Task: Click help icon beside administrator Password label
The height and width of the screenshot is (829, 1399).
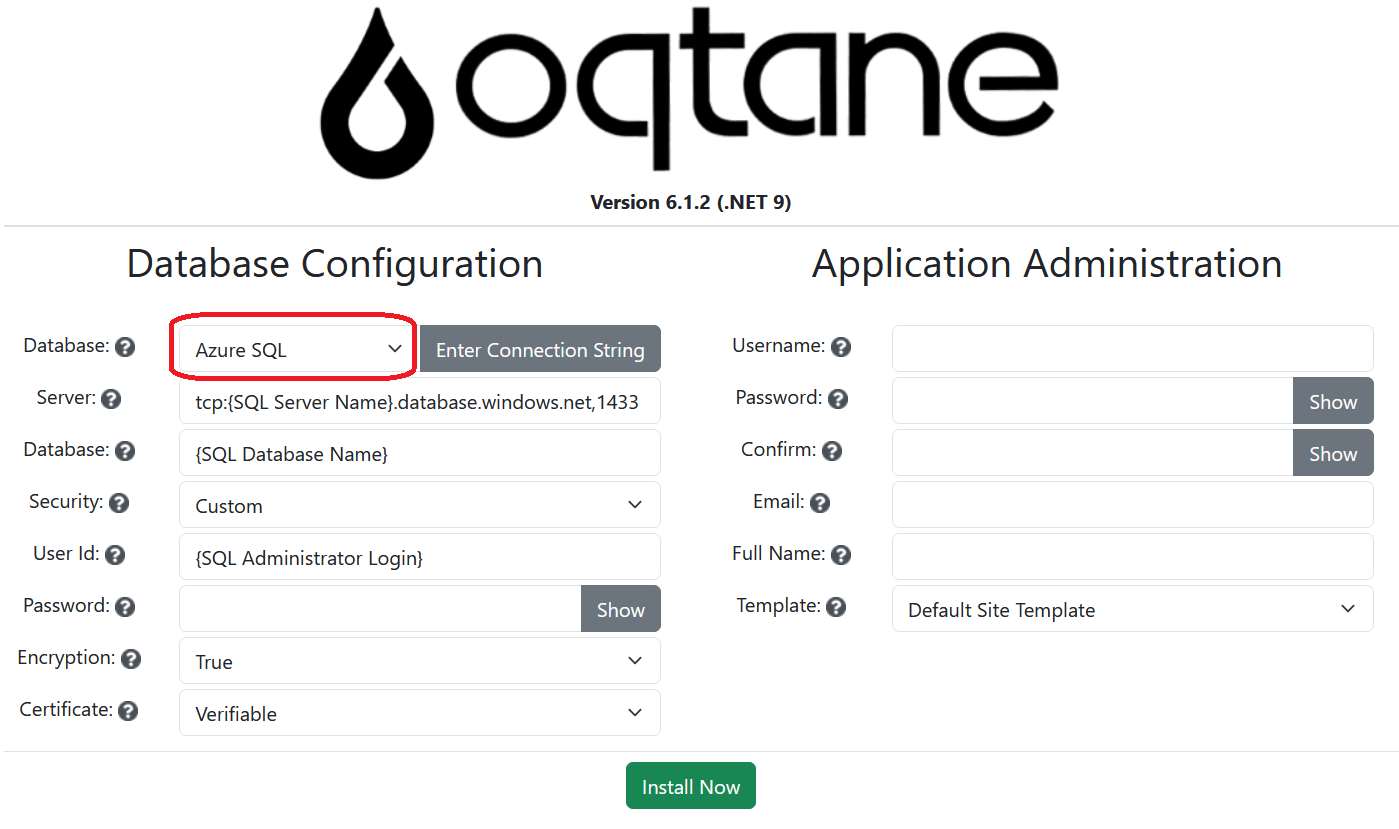Action: (838, 399)
